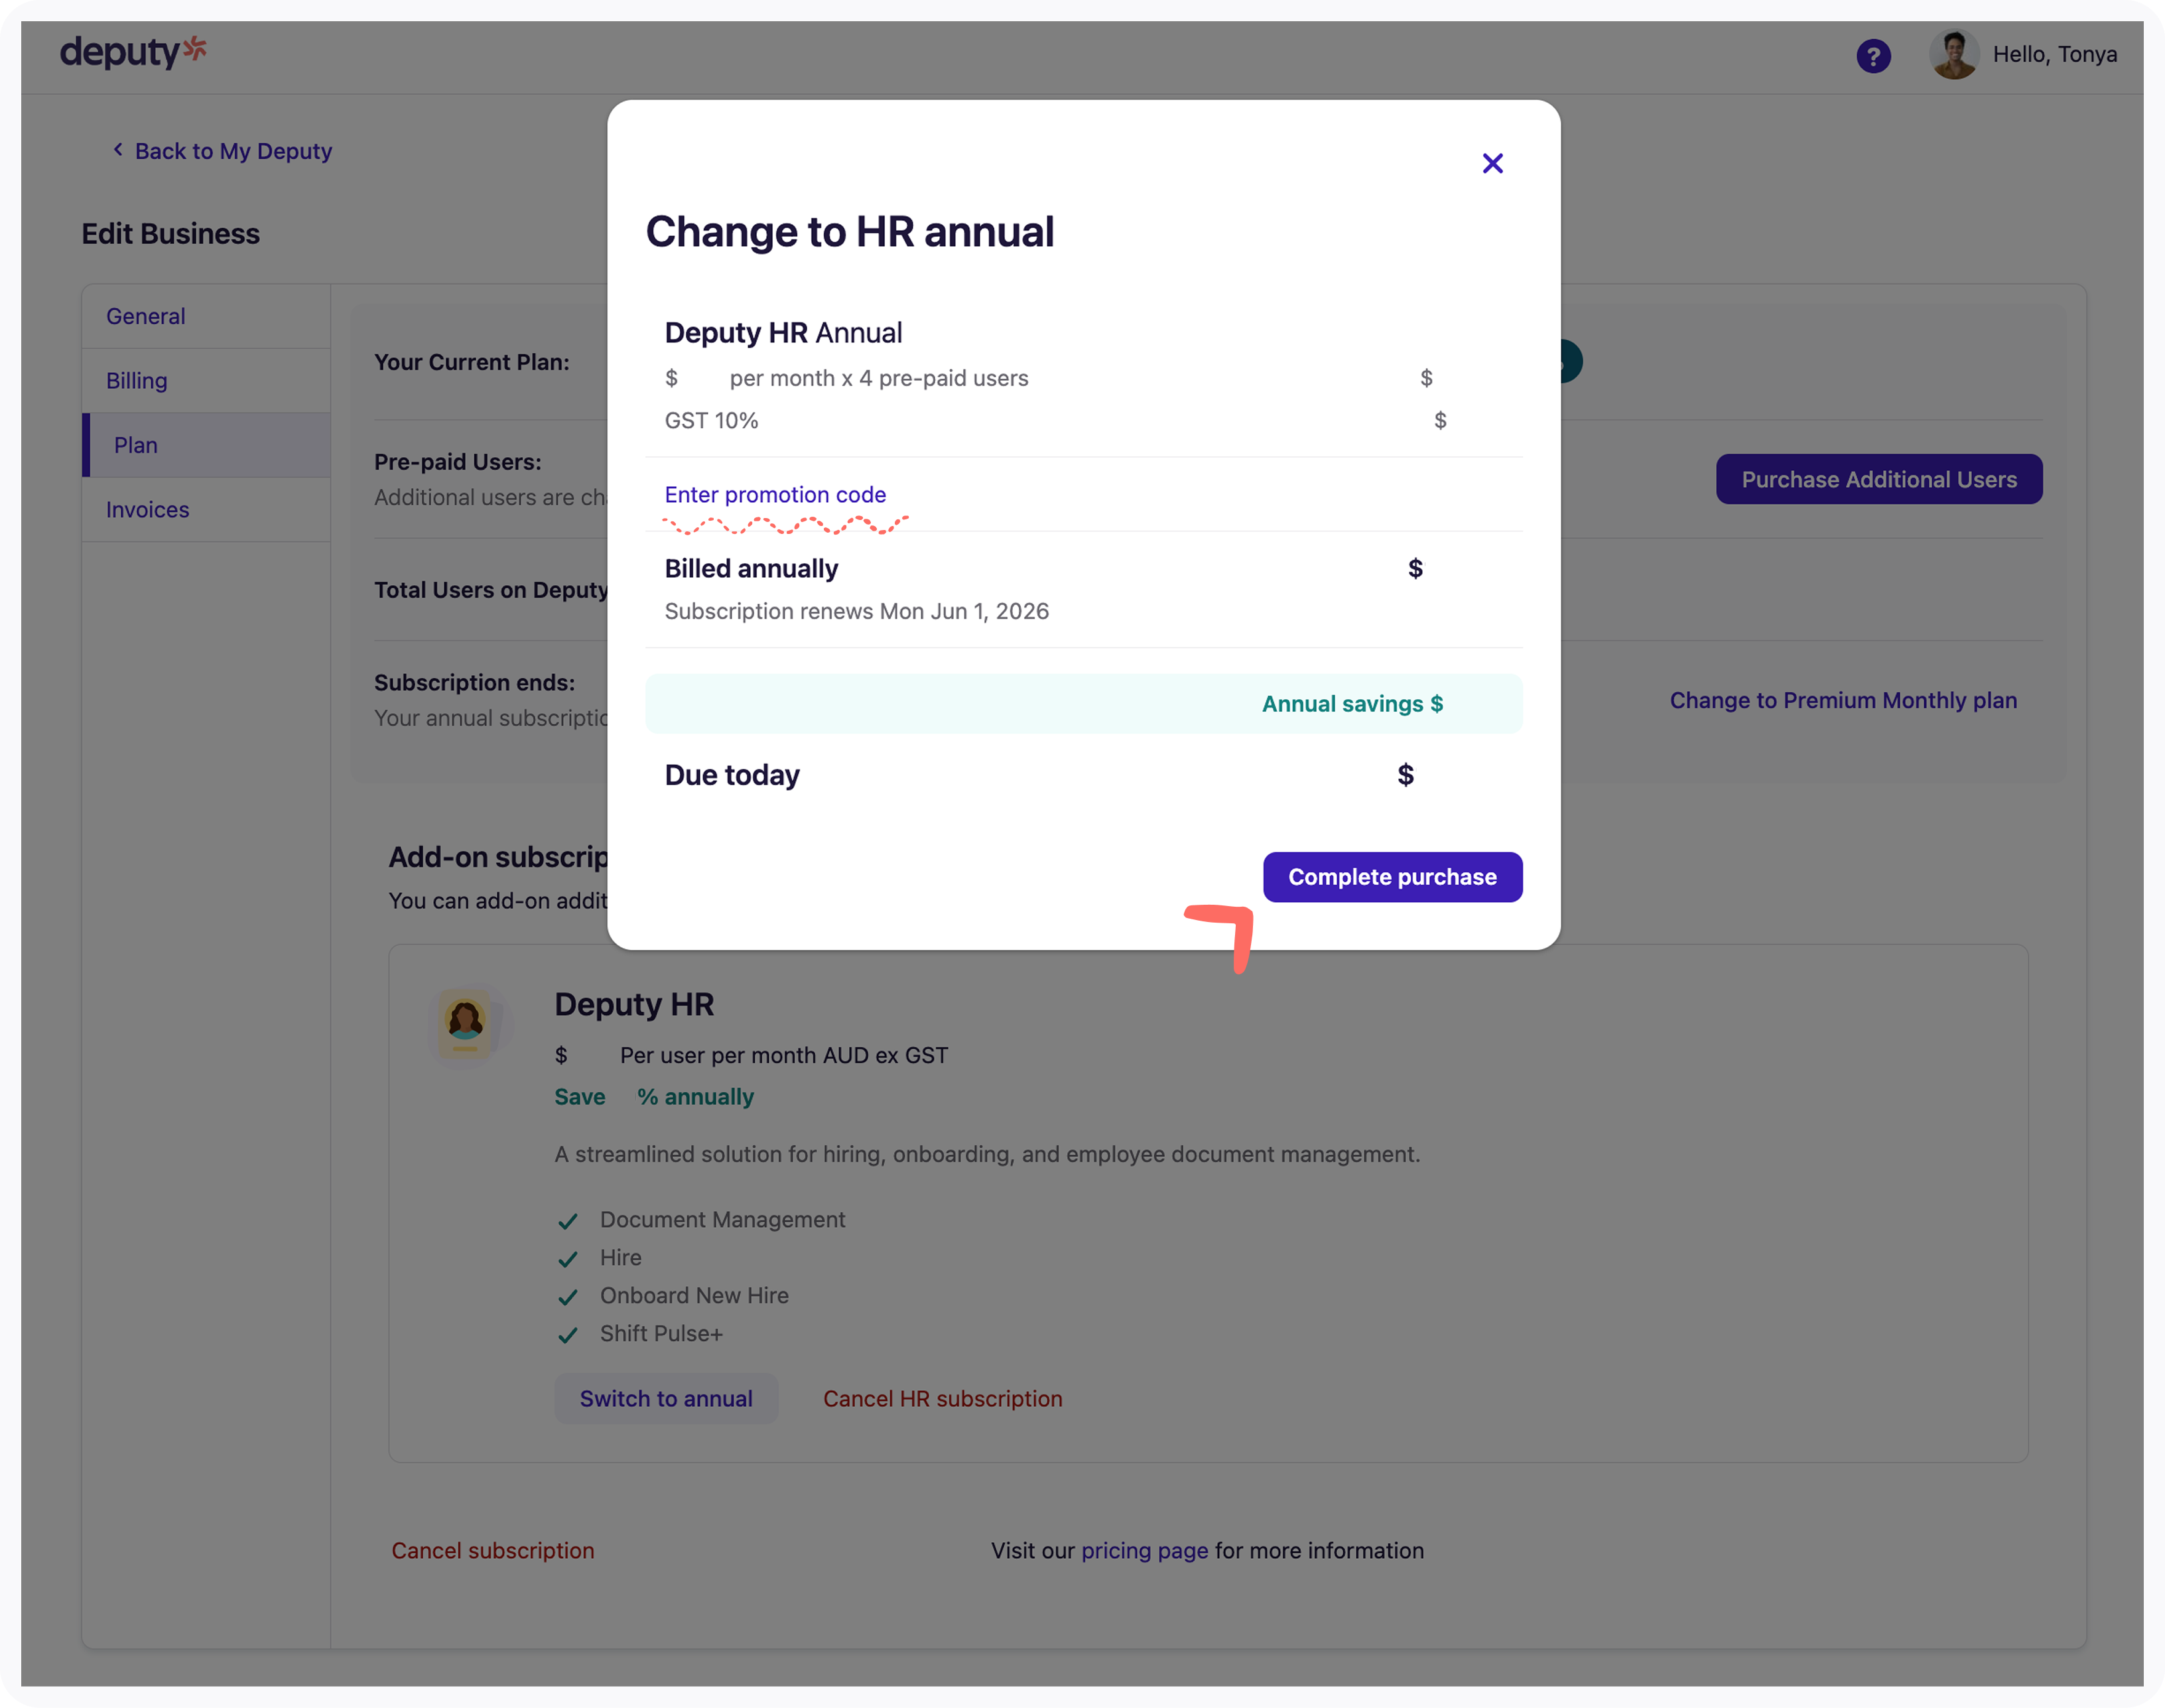Click Switch to annual button
Screen dimensions: 2165x1708
pos(666,1398)
